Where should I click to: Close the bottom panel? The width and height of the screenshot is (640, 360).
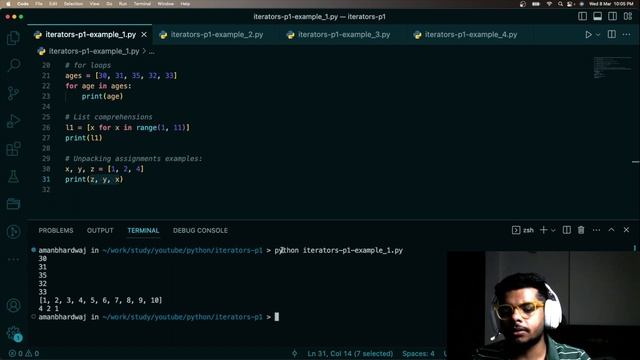[627, 230]
